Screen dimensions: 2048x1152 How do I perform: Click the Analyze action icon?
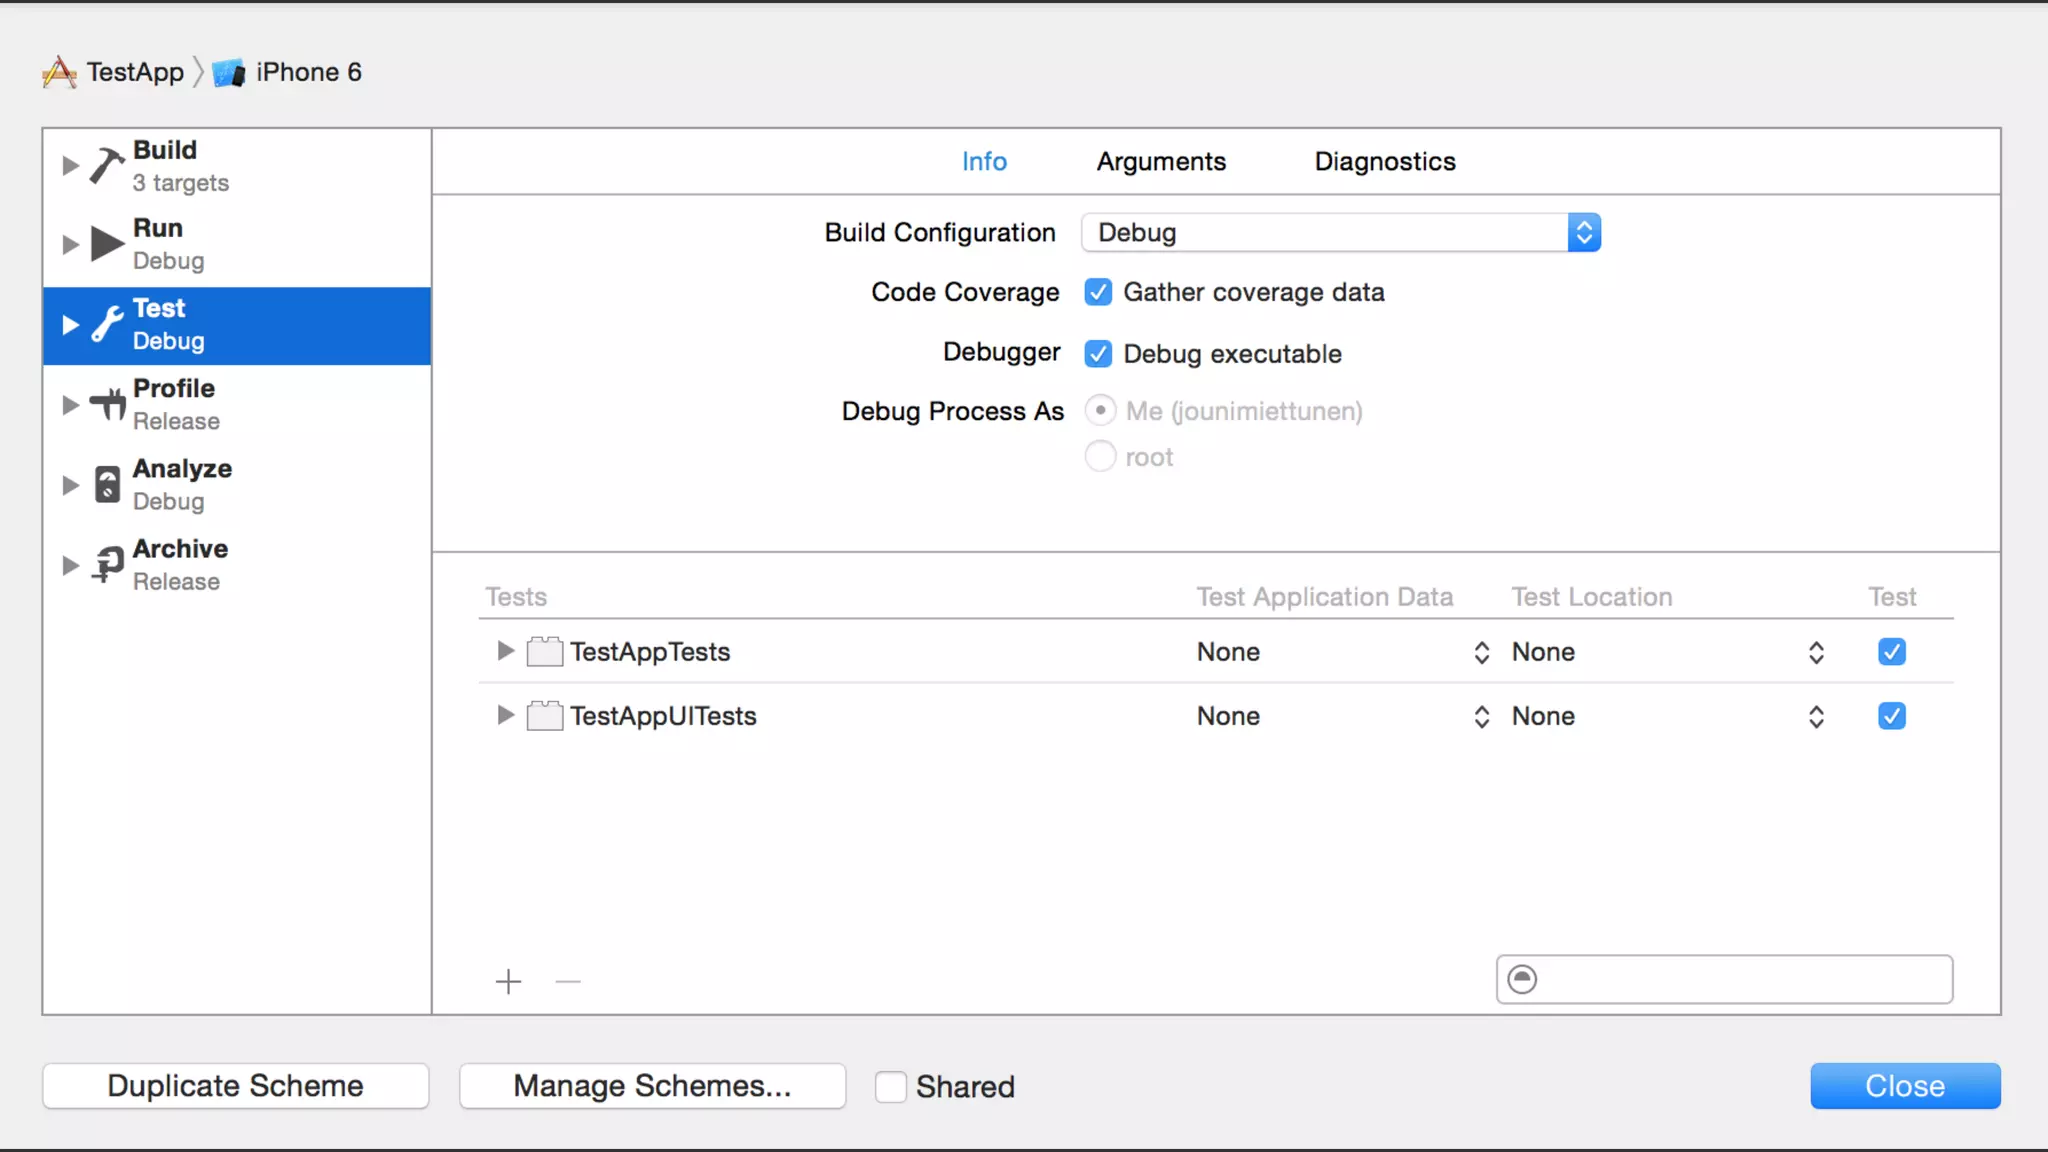(x=107, y=485)
